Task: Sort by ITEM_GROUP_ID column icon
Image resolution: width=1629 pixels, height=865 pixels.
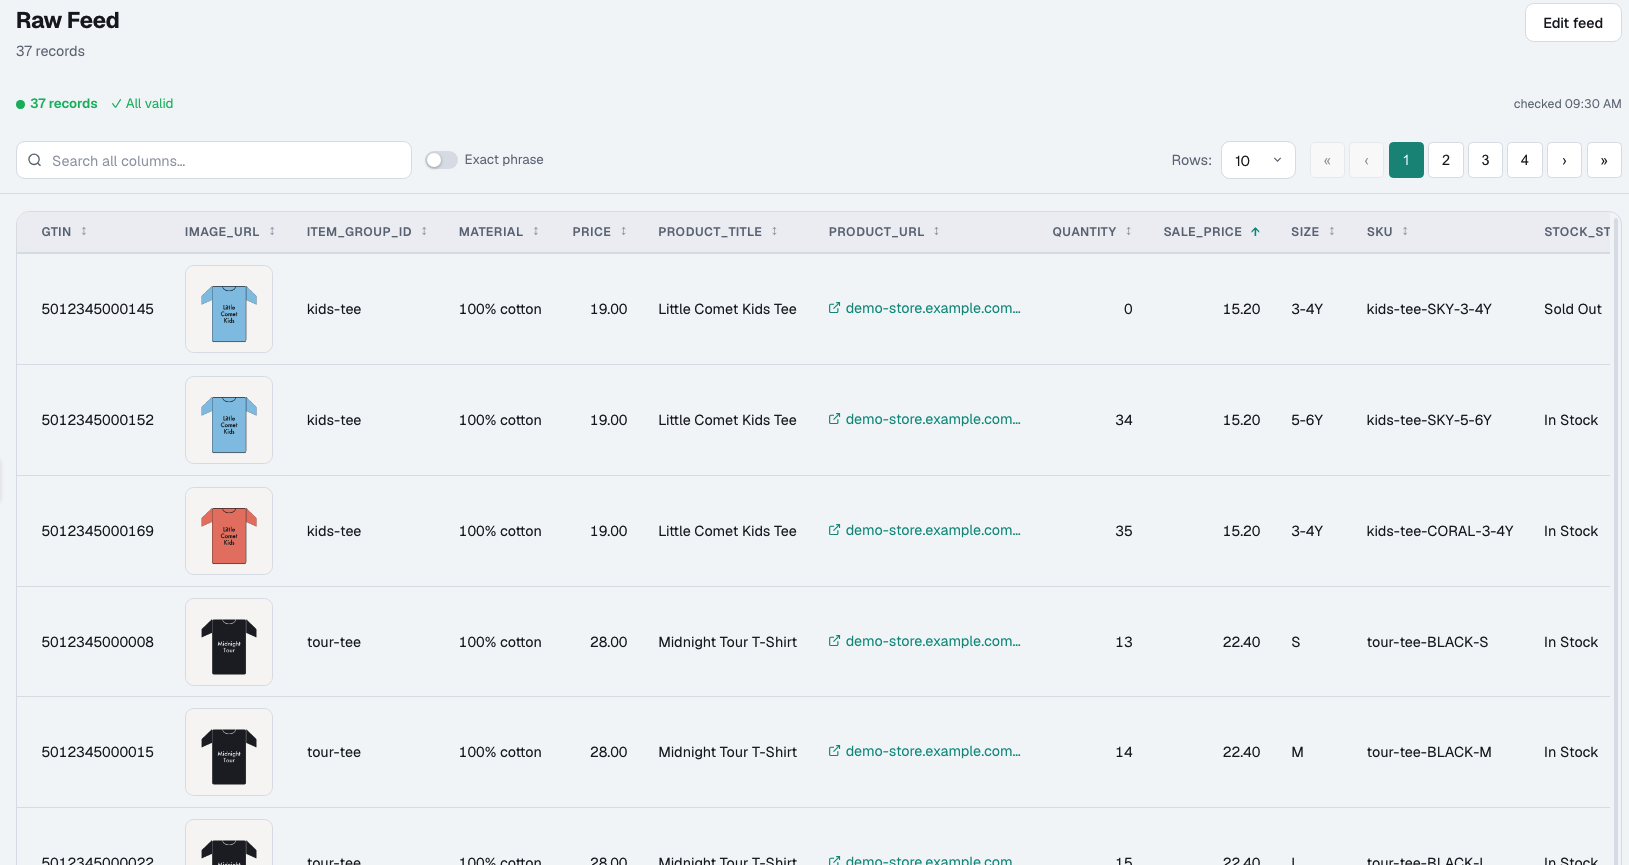Action: tap(424, 231)
